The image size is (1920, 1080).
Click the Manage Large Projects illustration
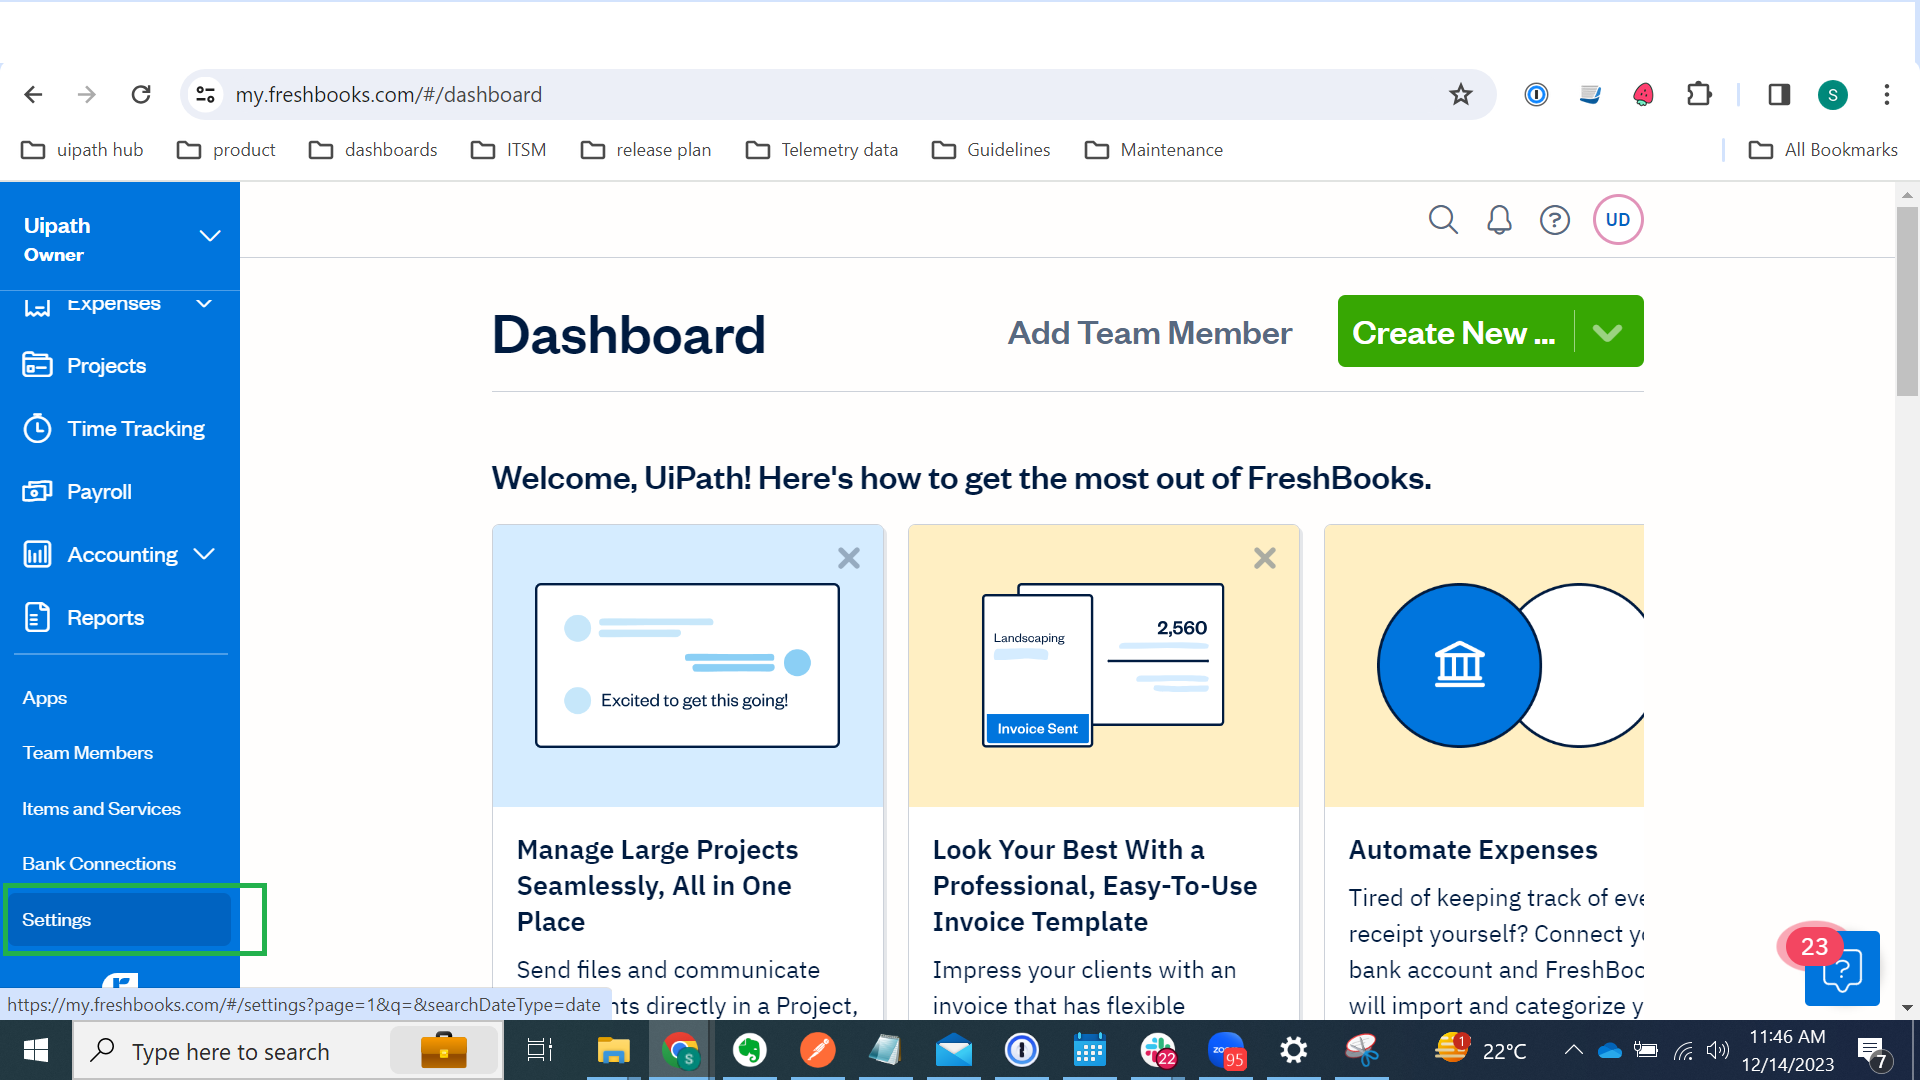coord(688,666)
